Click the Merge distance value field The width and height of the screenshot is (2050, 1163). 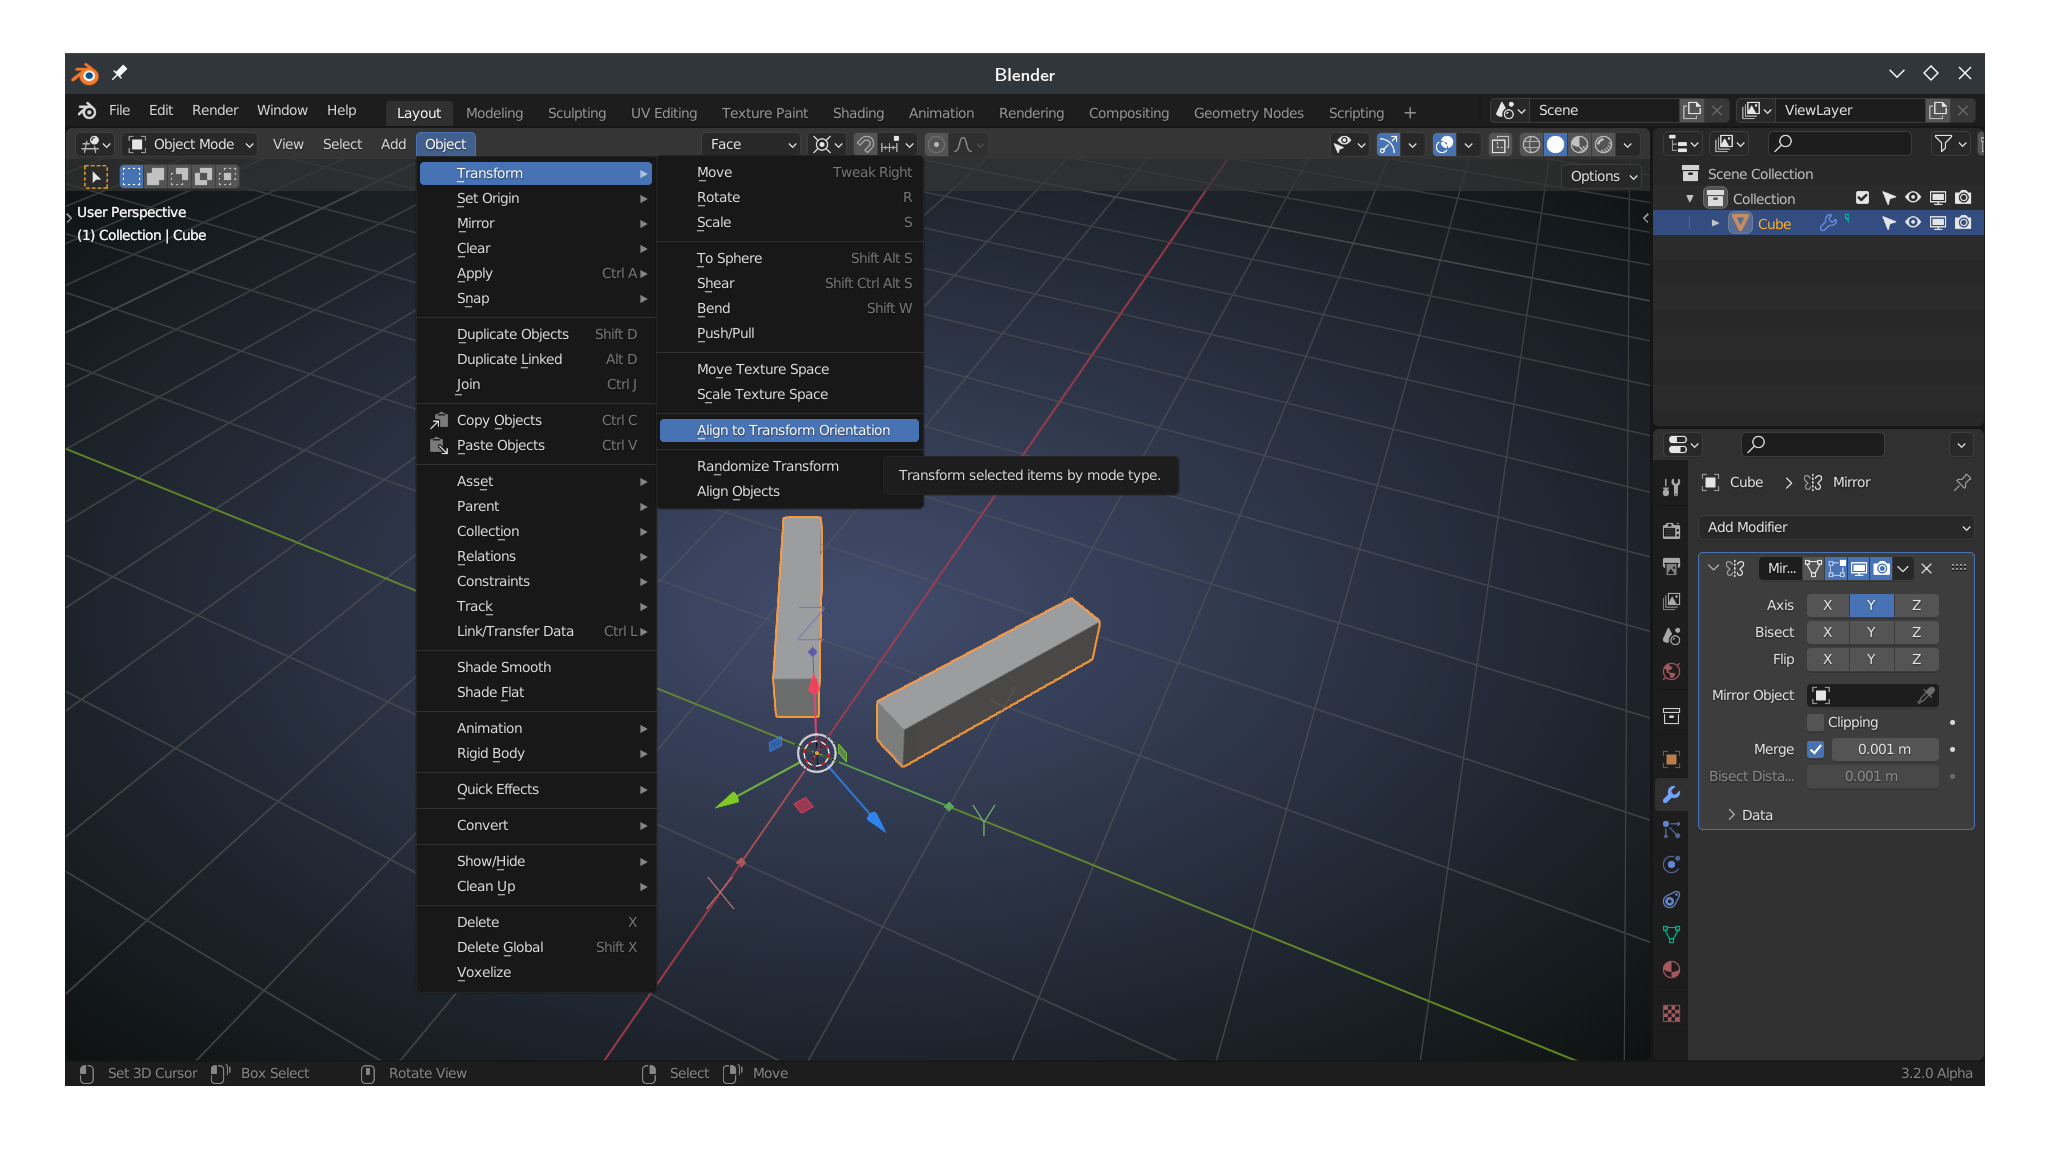coord(1884,749)
